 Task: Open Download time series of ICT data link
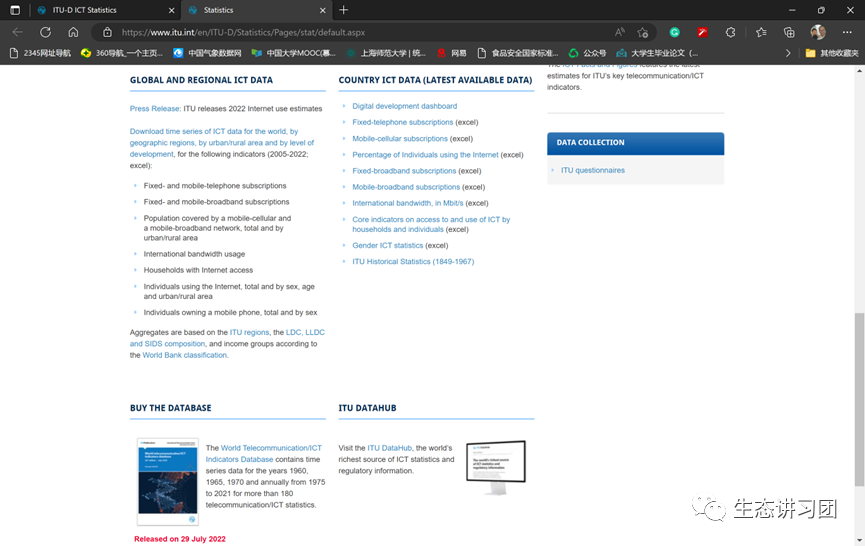click(221, 142)
